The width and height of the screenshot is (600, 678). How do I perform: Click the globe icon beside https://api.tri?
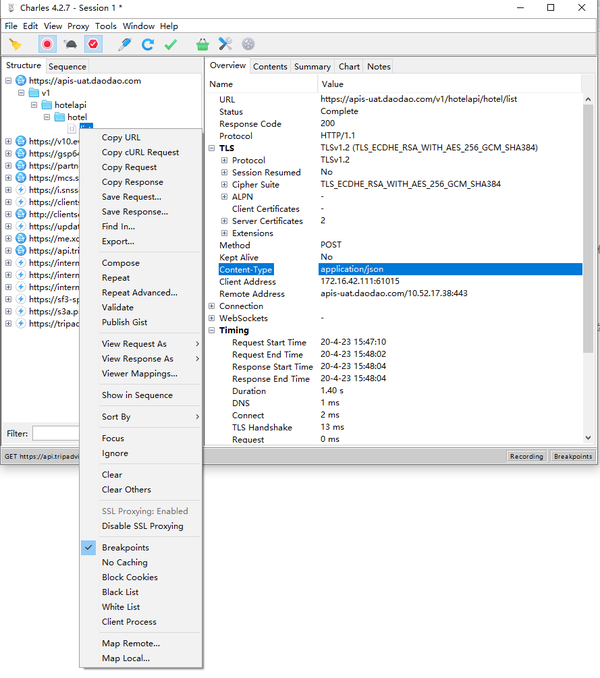21,250
